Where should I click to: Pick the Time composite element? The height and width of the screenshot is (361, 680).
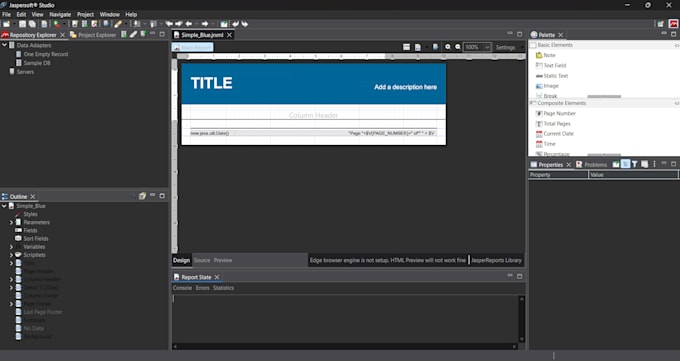tap(546, 144)
